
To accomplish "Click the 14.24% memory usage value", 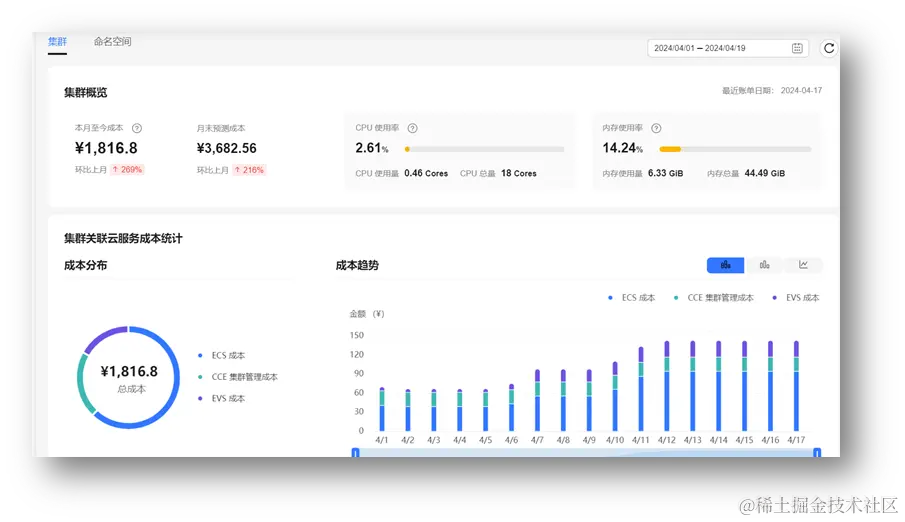I will tap(622, 148).
